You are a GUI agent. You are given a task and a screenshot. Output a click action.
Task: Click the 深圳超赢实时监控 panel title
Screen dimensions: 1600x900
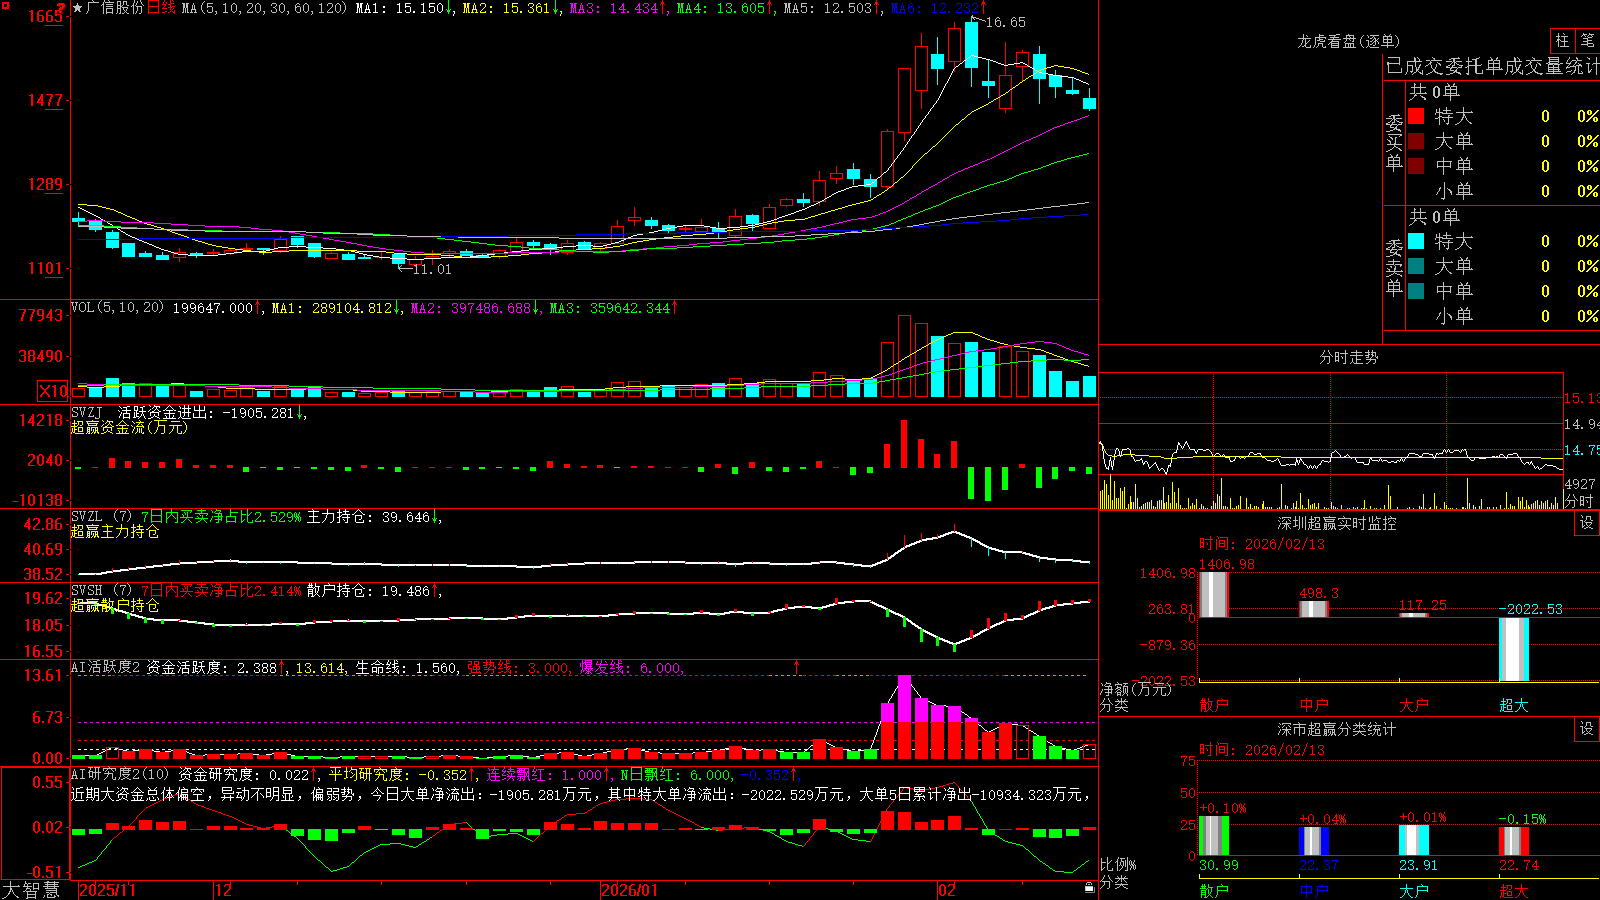pyautogui.click(x=1337, y=523)
